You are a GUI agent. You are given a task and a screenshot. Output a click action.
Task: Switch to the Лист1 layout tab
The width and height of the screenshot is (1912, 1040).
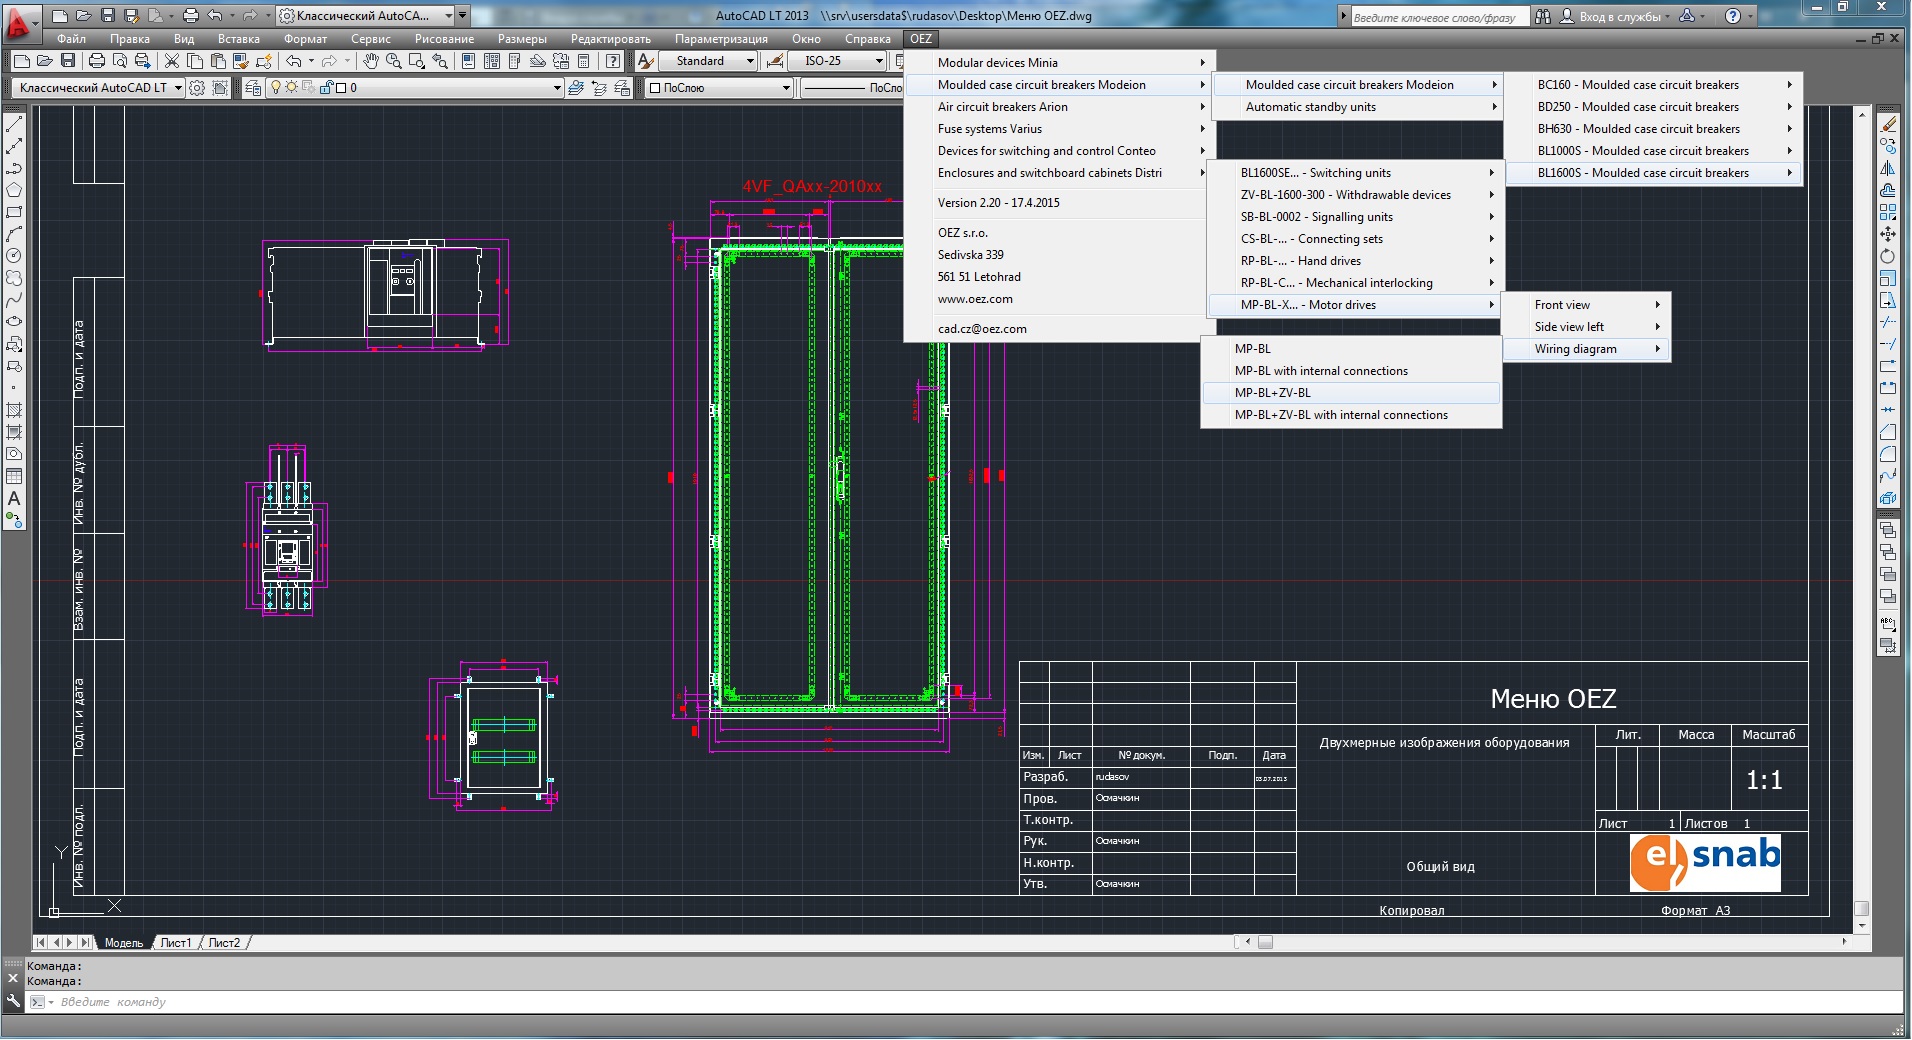click(176, 942)
